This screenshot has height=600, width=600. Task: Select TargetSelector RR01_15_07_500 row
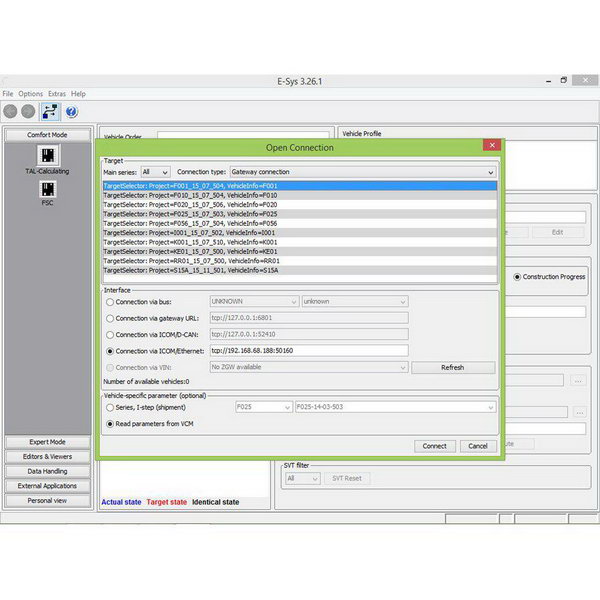pyautogui.click(x=300, y=261)
